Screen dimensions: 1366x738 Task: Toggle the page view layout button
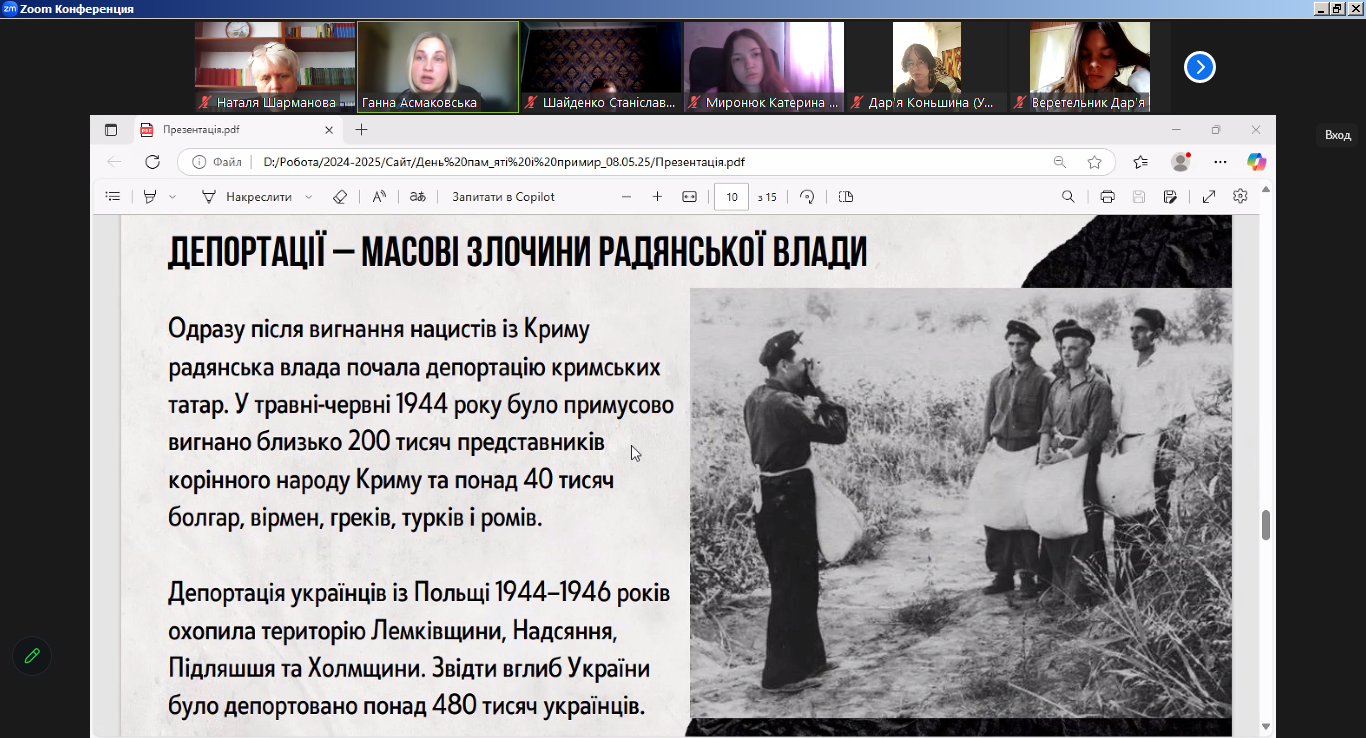[x=846, y=197]
